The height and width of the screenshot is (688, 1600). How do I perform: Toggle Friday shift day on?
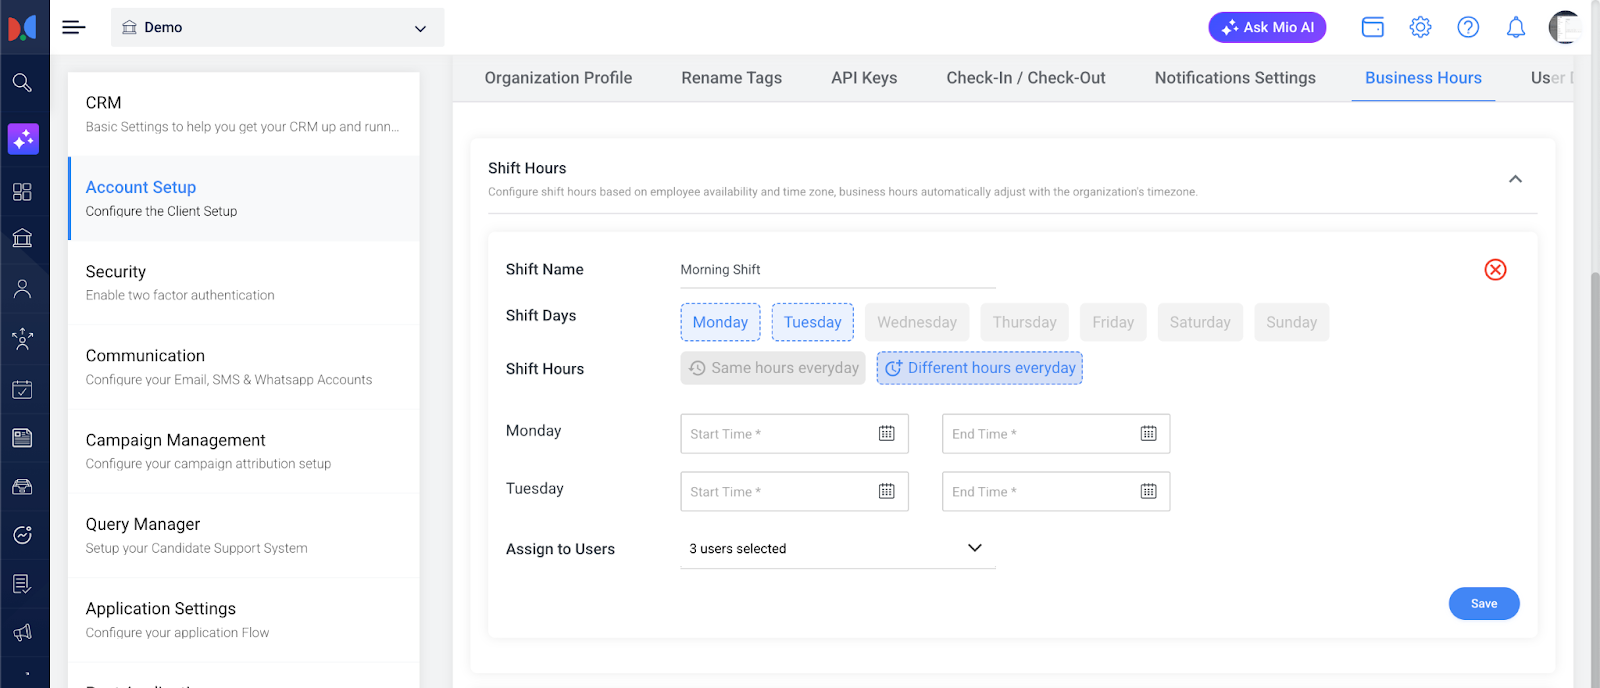(1112, 322)
